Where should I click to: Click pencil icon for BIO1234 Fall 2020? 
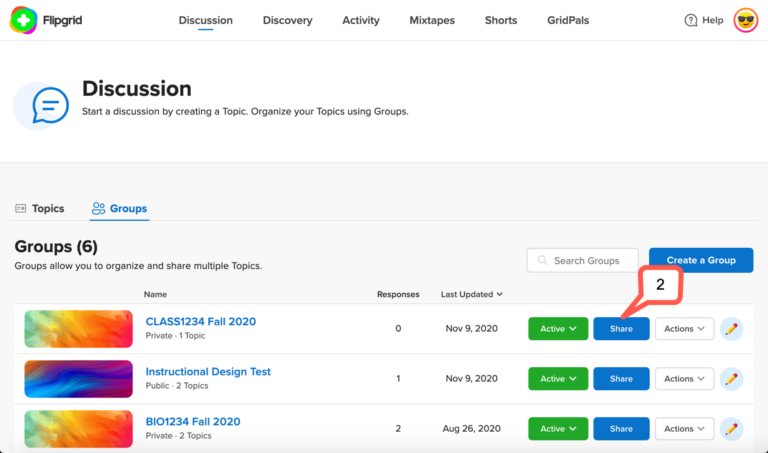tap(731, 429)
